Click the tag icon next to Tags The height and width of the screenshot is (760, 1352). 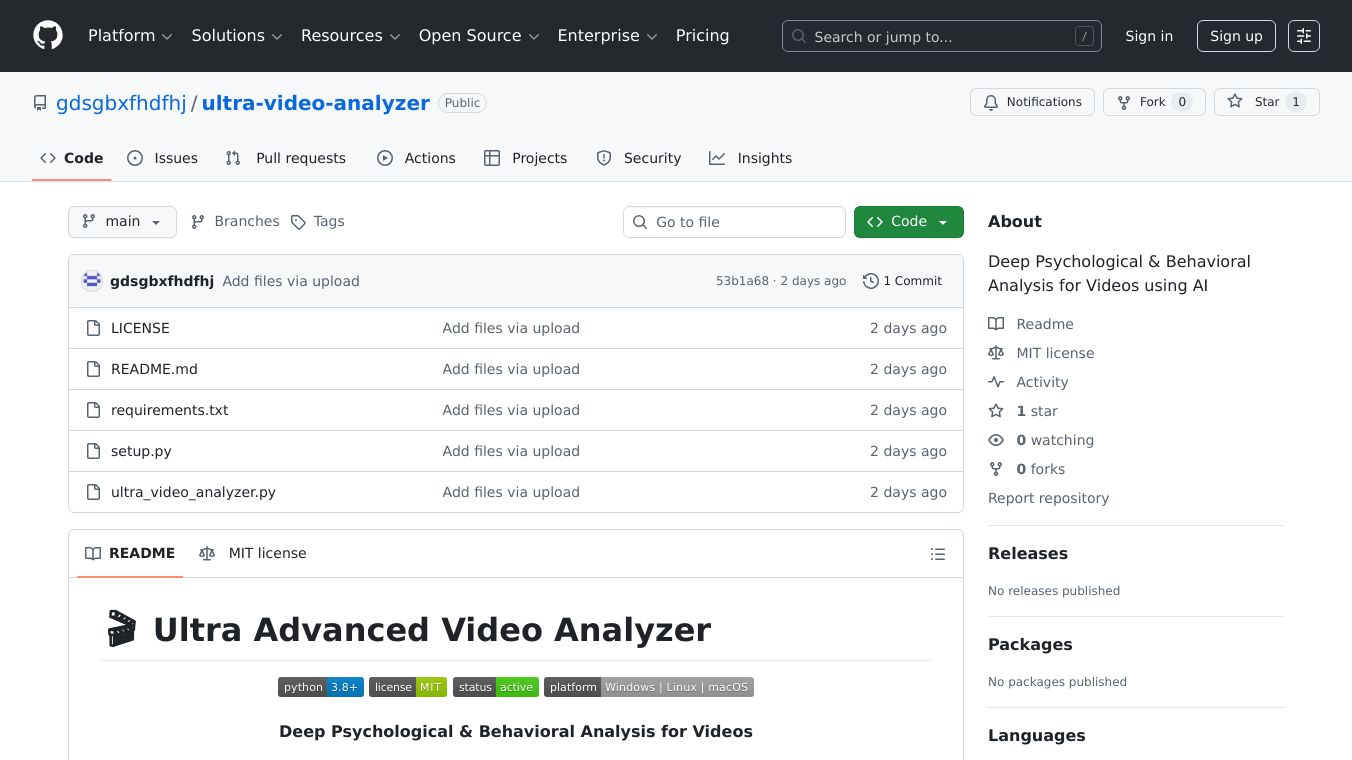tap(299, 221)
